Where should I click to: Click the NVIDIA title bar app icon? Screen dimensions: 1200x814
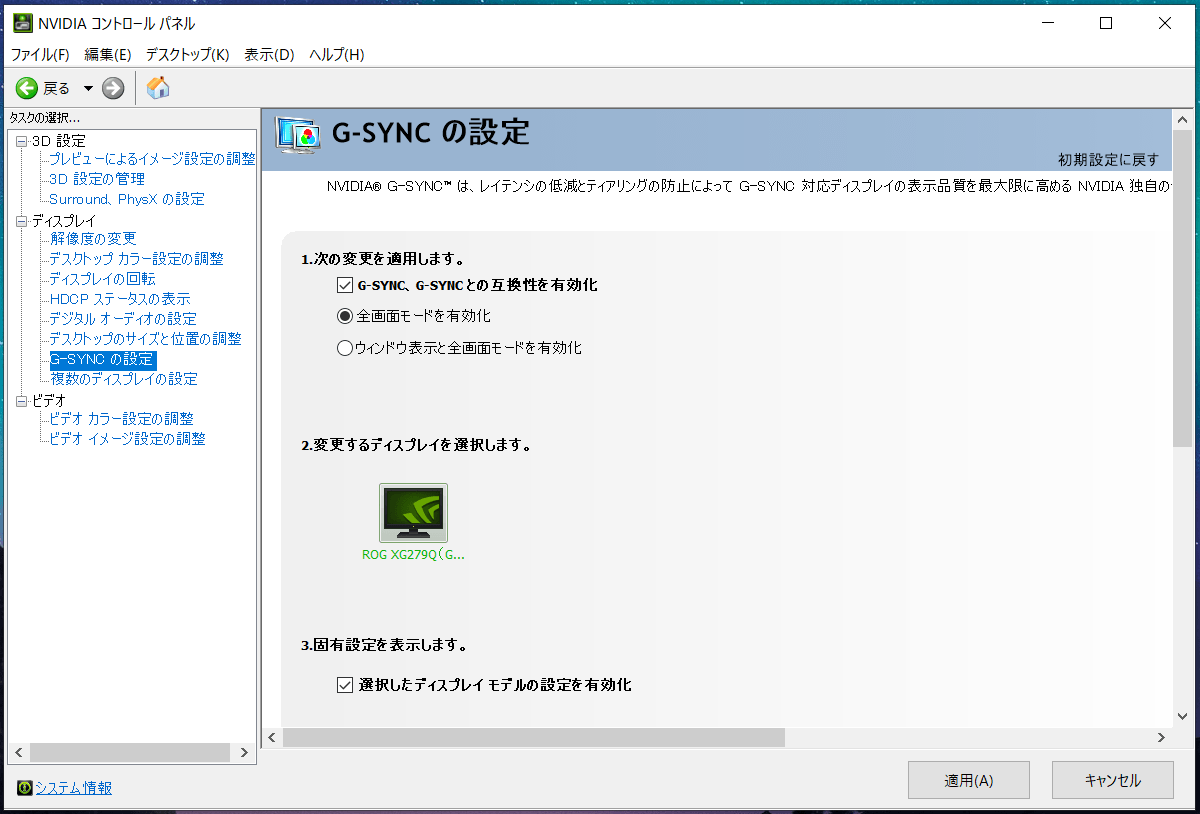click(22, 23)
